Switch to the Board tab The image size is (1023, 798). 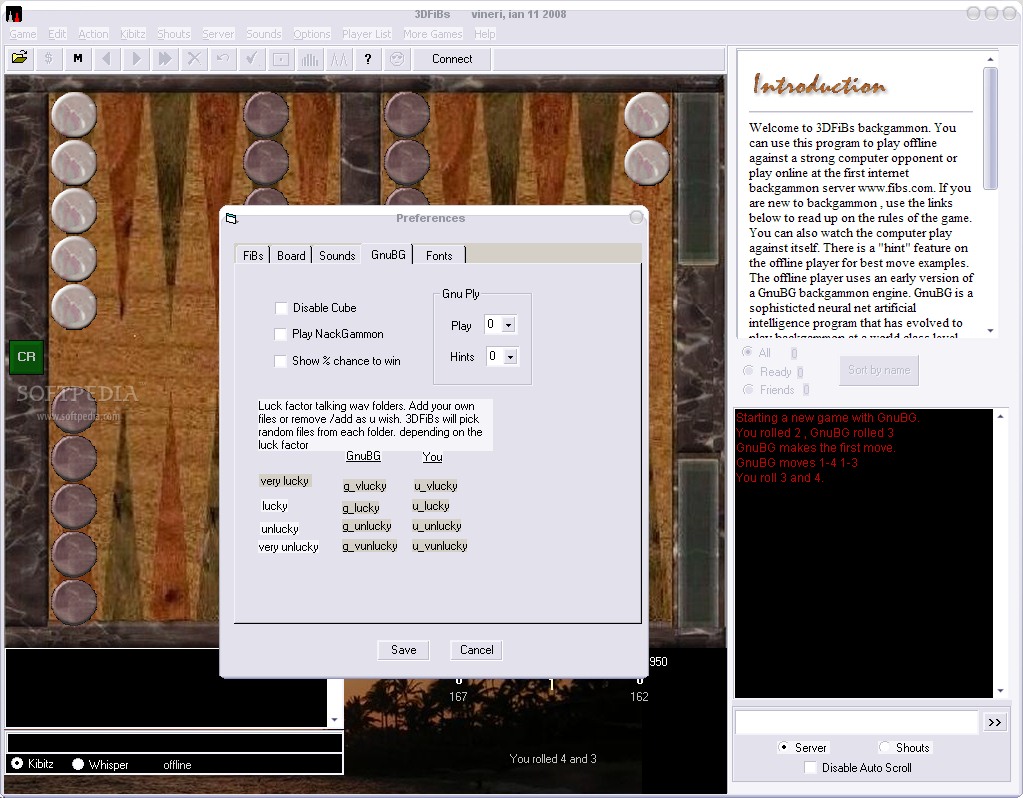pos(291,256)
